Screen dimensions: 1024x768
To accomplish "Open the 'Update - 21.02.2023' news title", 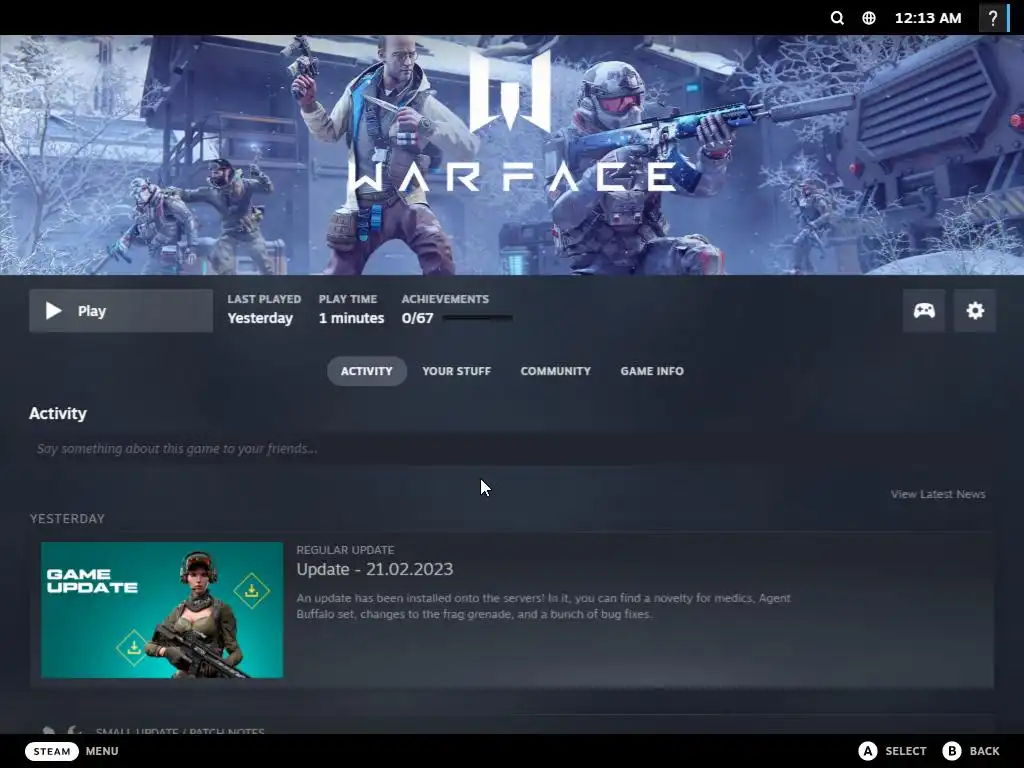I will click(375, 569).
